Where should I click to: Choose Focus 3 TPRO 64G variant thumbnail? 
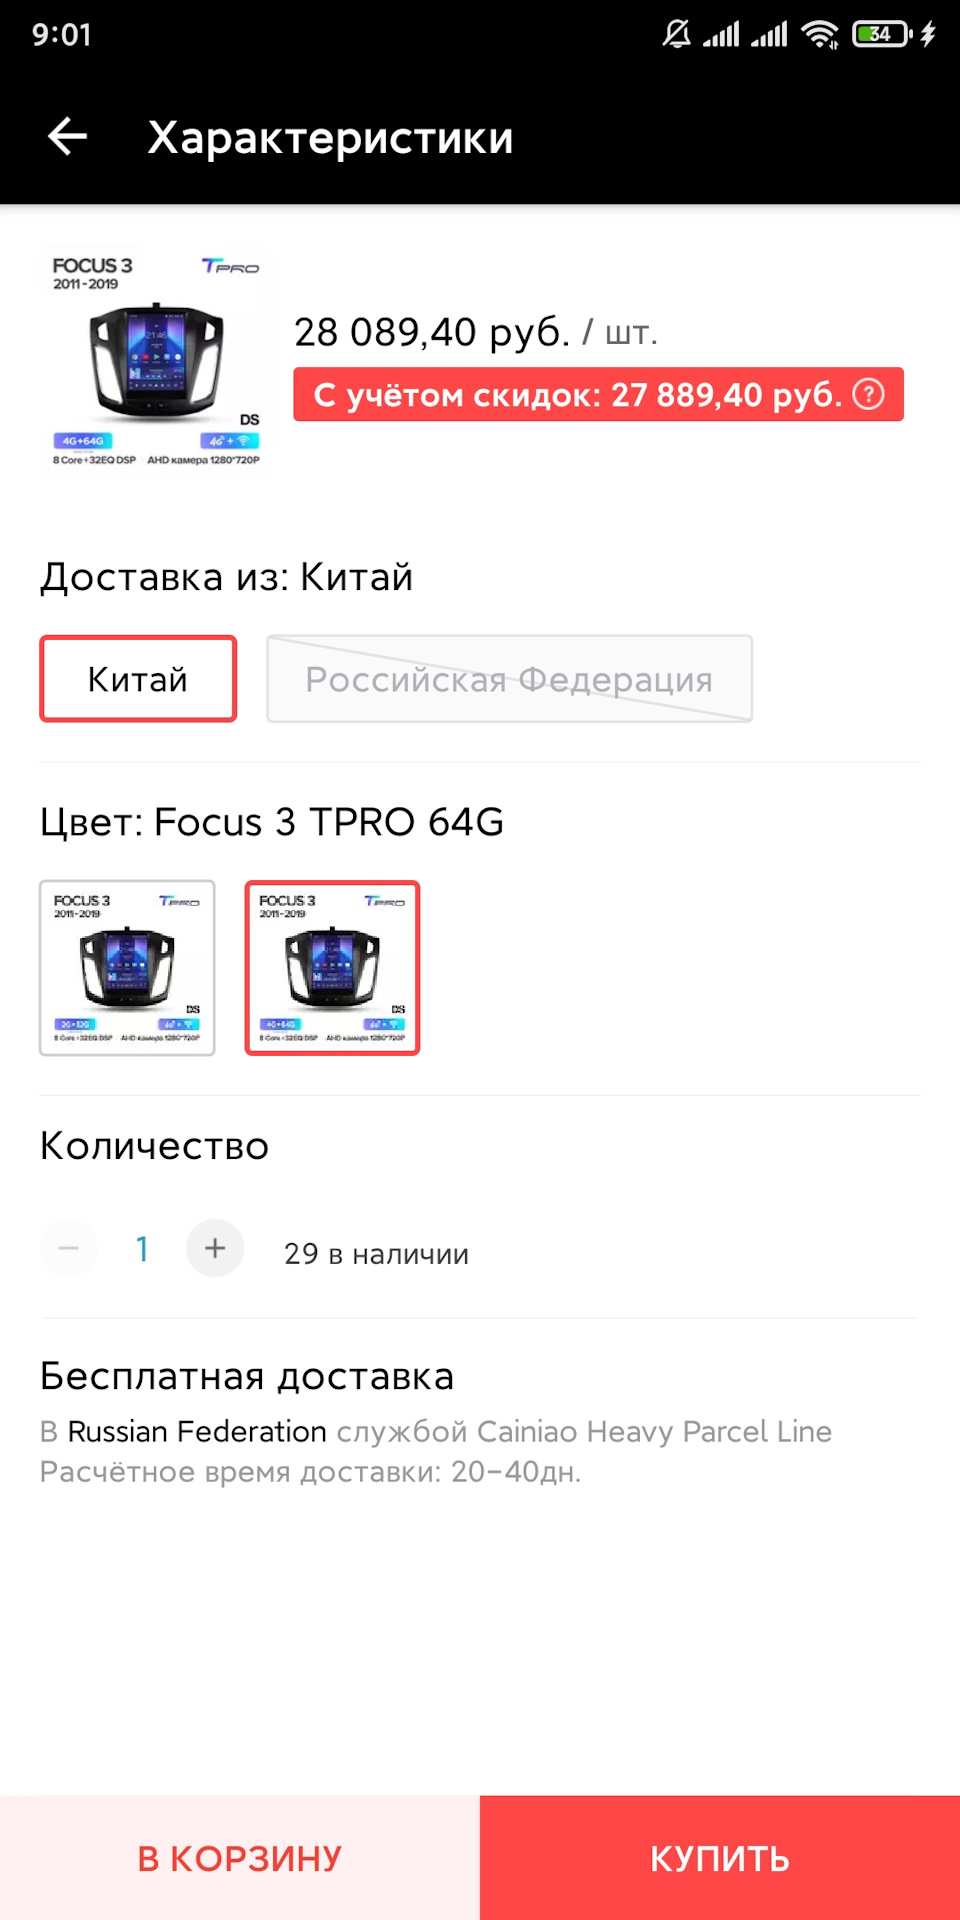[333, 967]
